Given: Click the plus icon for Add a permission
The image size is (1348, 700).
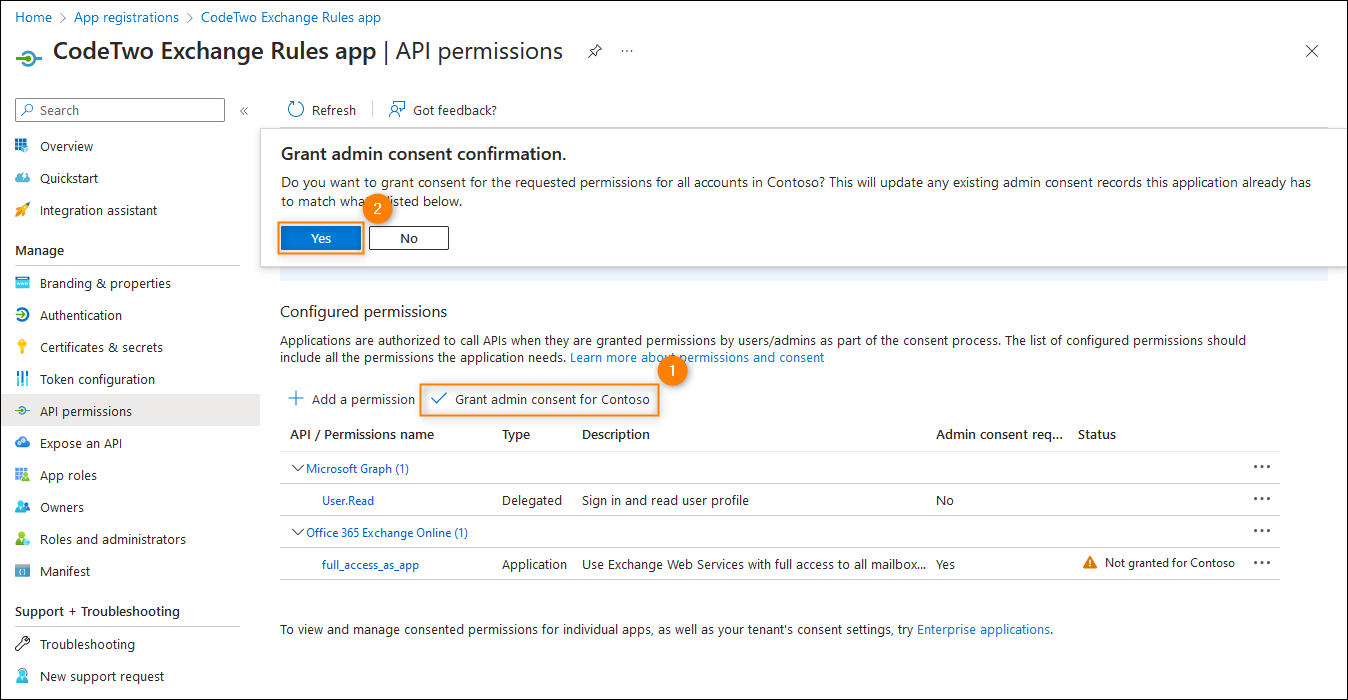Looking at the screenshot, I should [296, 399].
